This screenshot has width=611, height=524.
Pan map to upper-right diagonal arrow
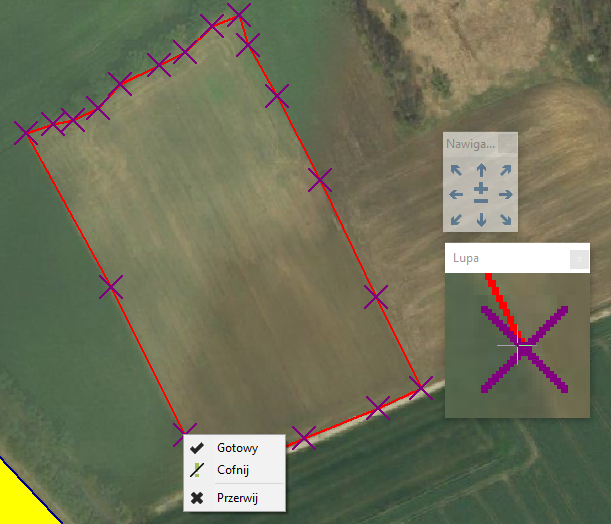[506, 170]
